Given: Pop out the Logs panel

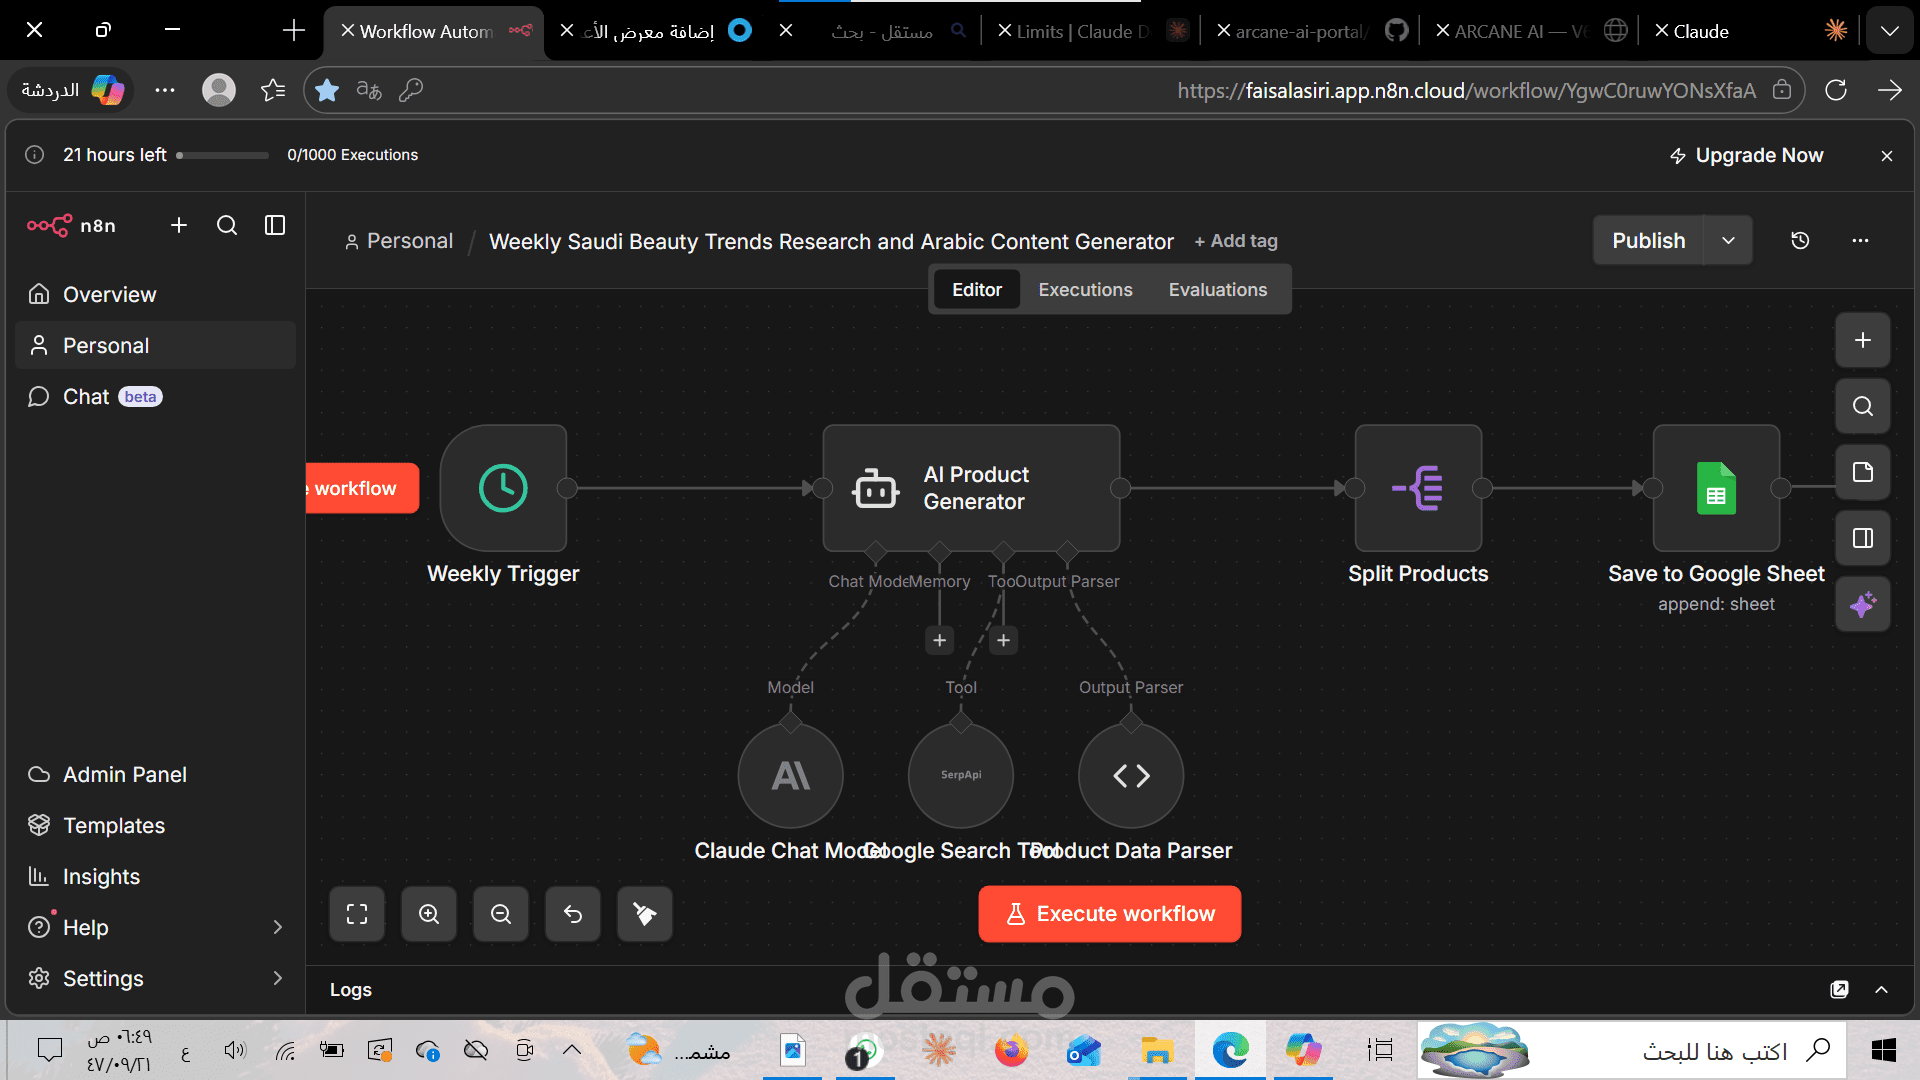Looking at the screenshot, I should click(x=1839, y=989).
